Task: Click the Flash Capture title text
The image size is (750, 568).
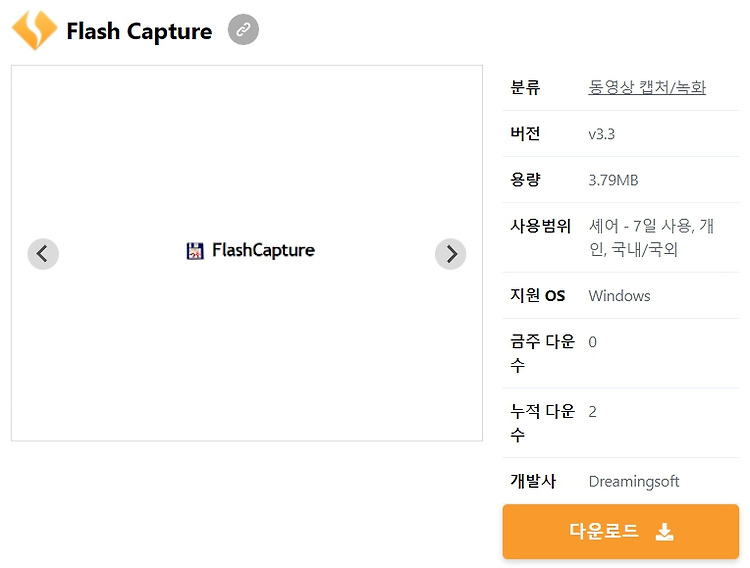Action: [x=139, y=32]
